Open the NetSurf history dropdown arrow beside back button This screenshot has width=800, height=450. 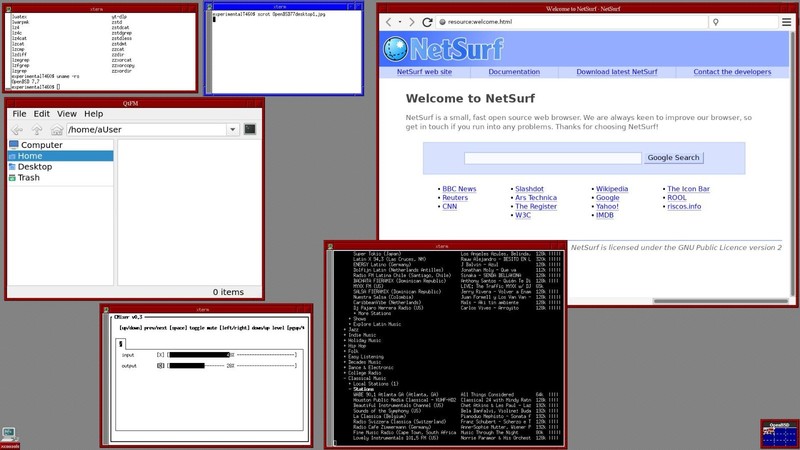click(x=400, y=22)
